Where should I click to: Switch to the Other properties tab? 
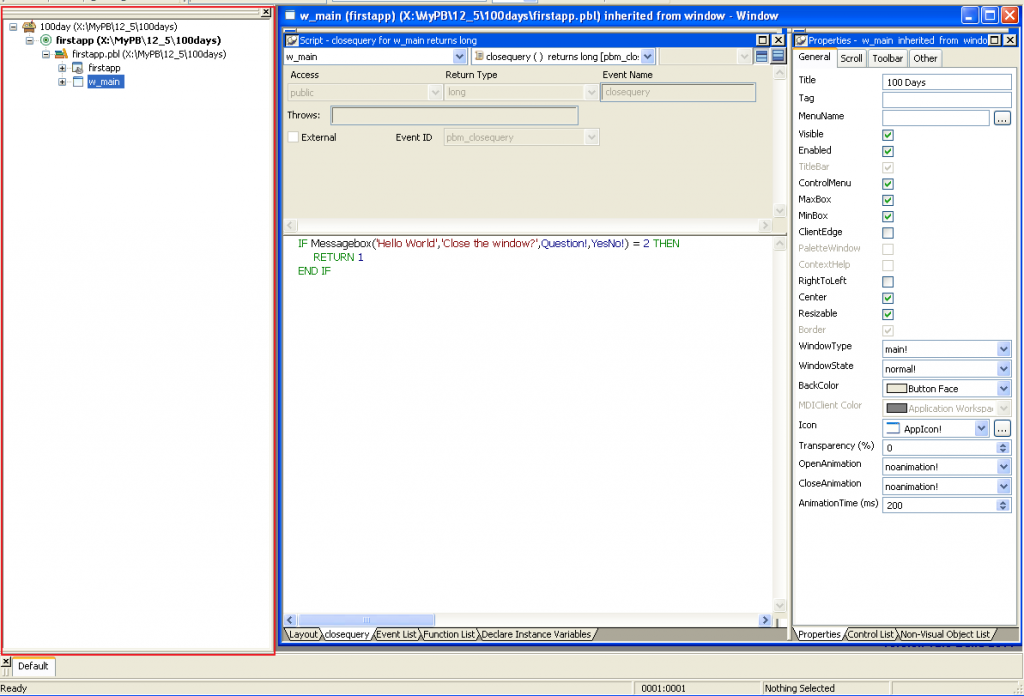925,59
